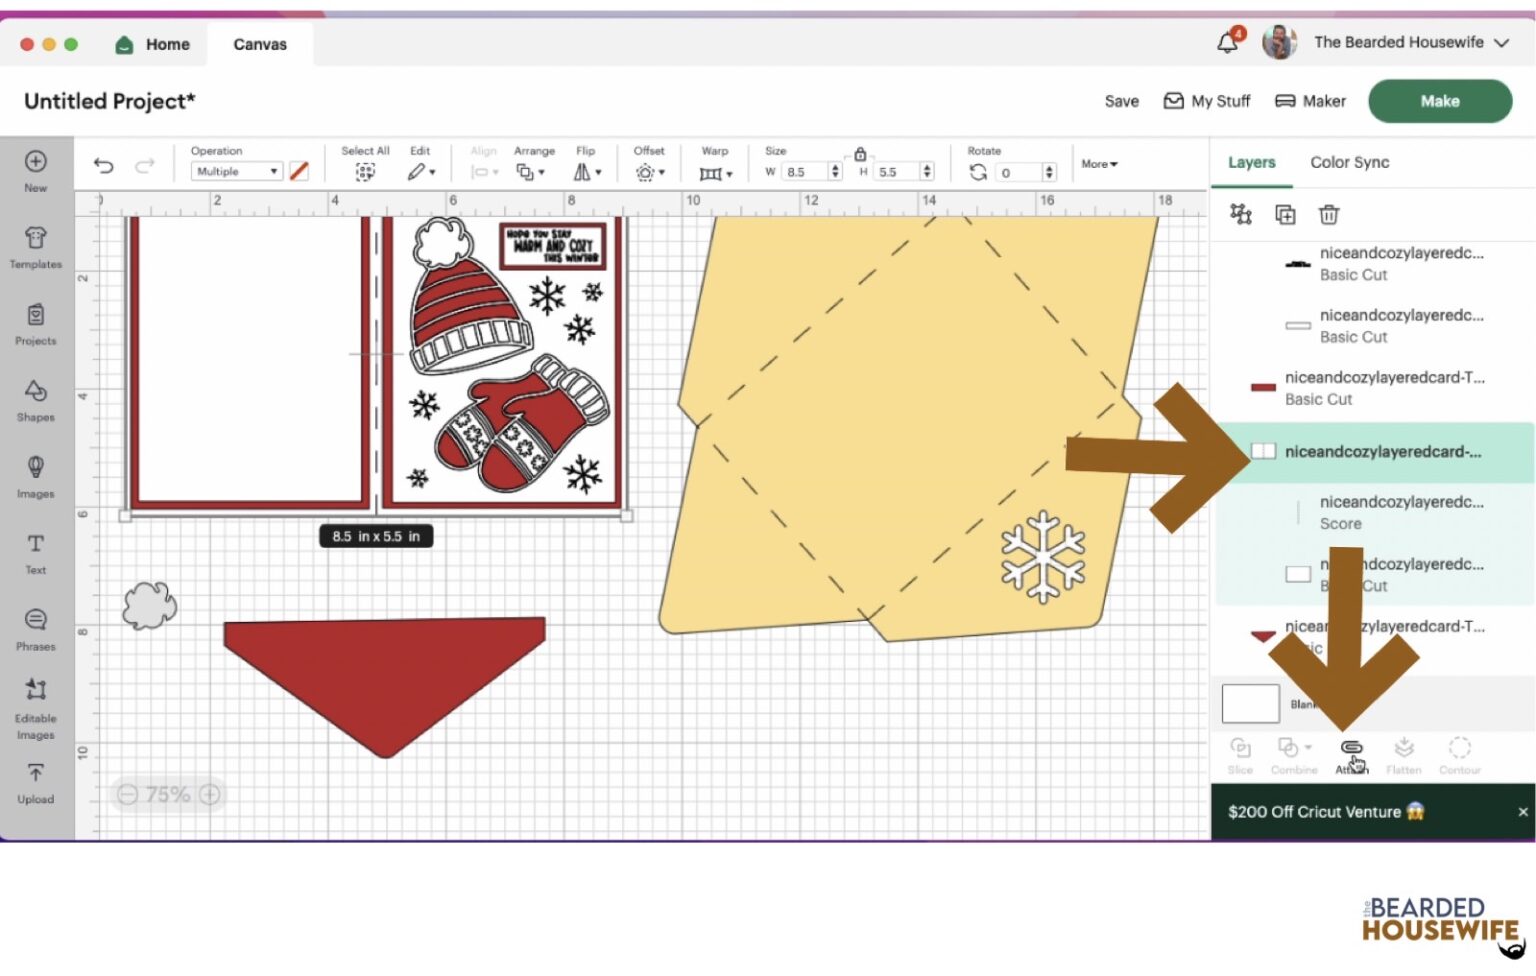Click the Undo arrow icon
The height and width of the screenshot is (976, 1536).
coord(103,166)
